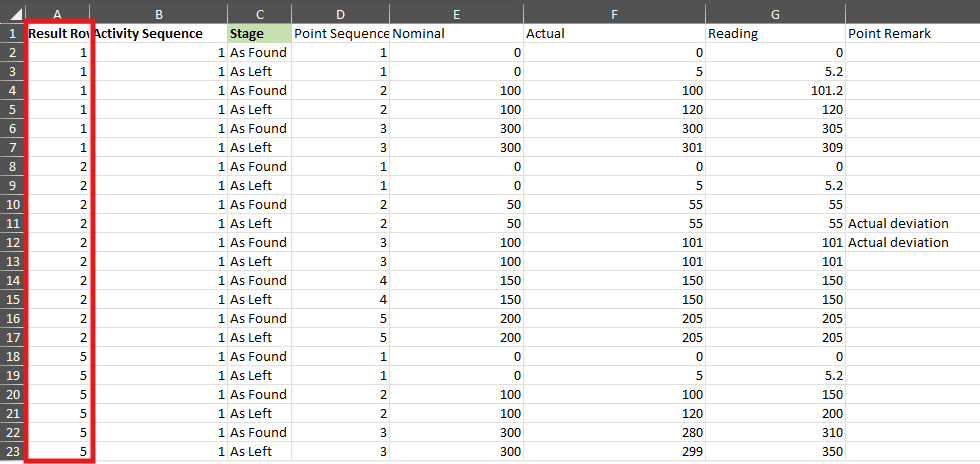The height and width of the screenshot is (464, 980).
Task: Click Actual cell with value 280
Action: 614,432
